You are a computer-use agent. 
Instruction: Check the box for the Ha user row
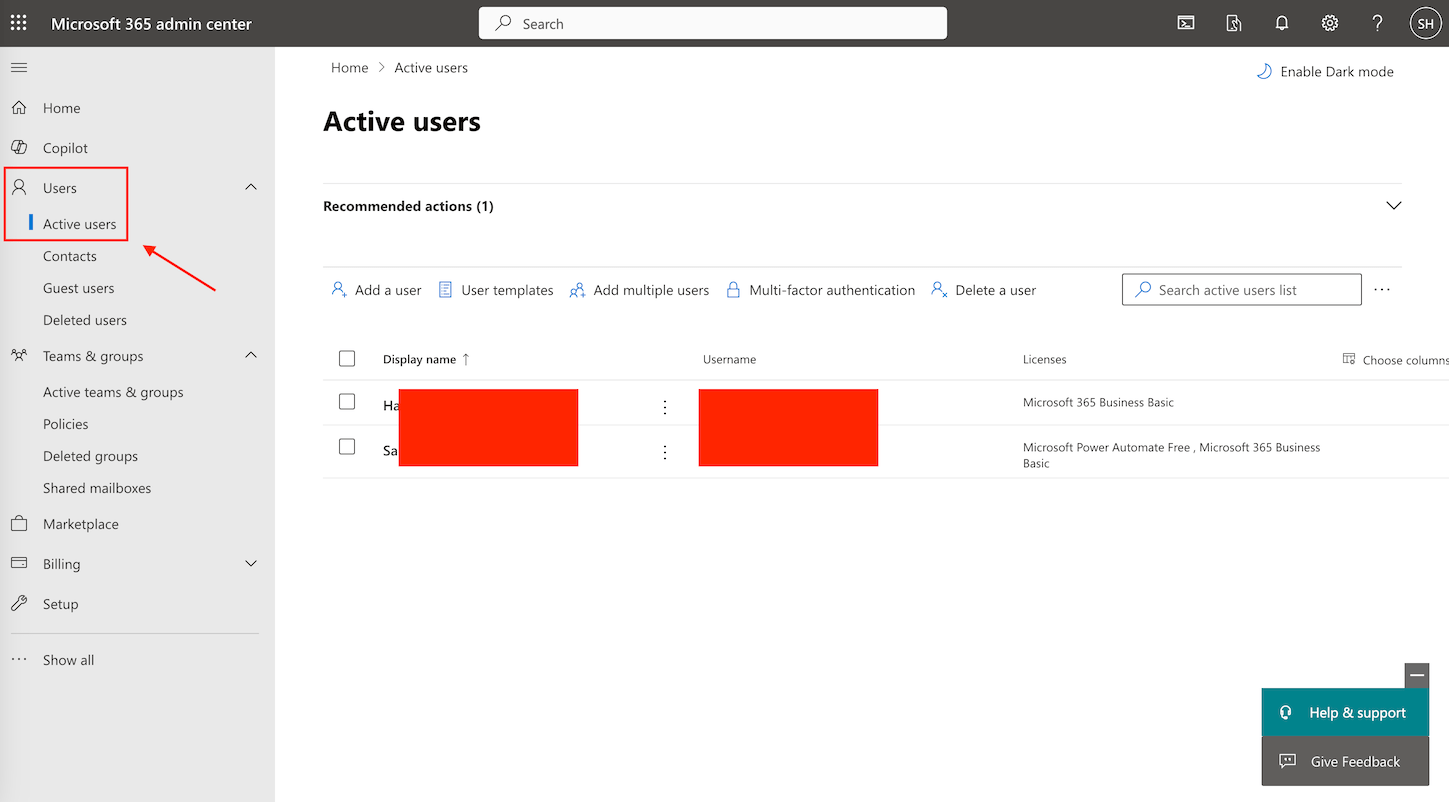347,401
